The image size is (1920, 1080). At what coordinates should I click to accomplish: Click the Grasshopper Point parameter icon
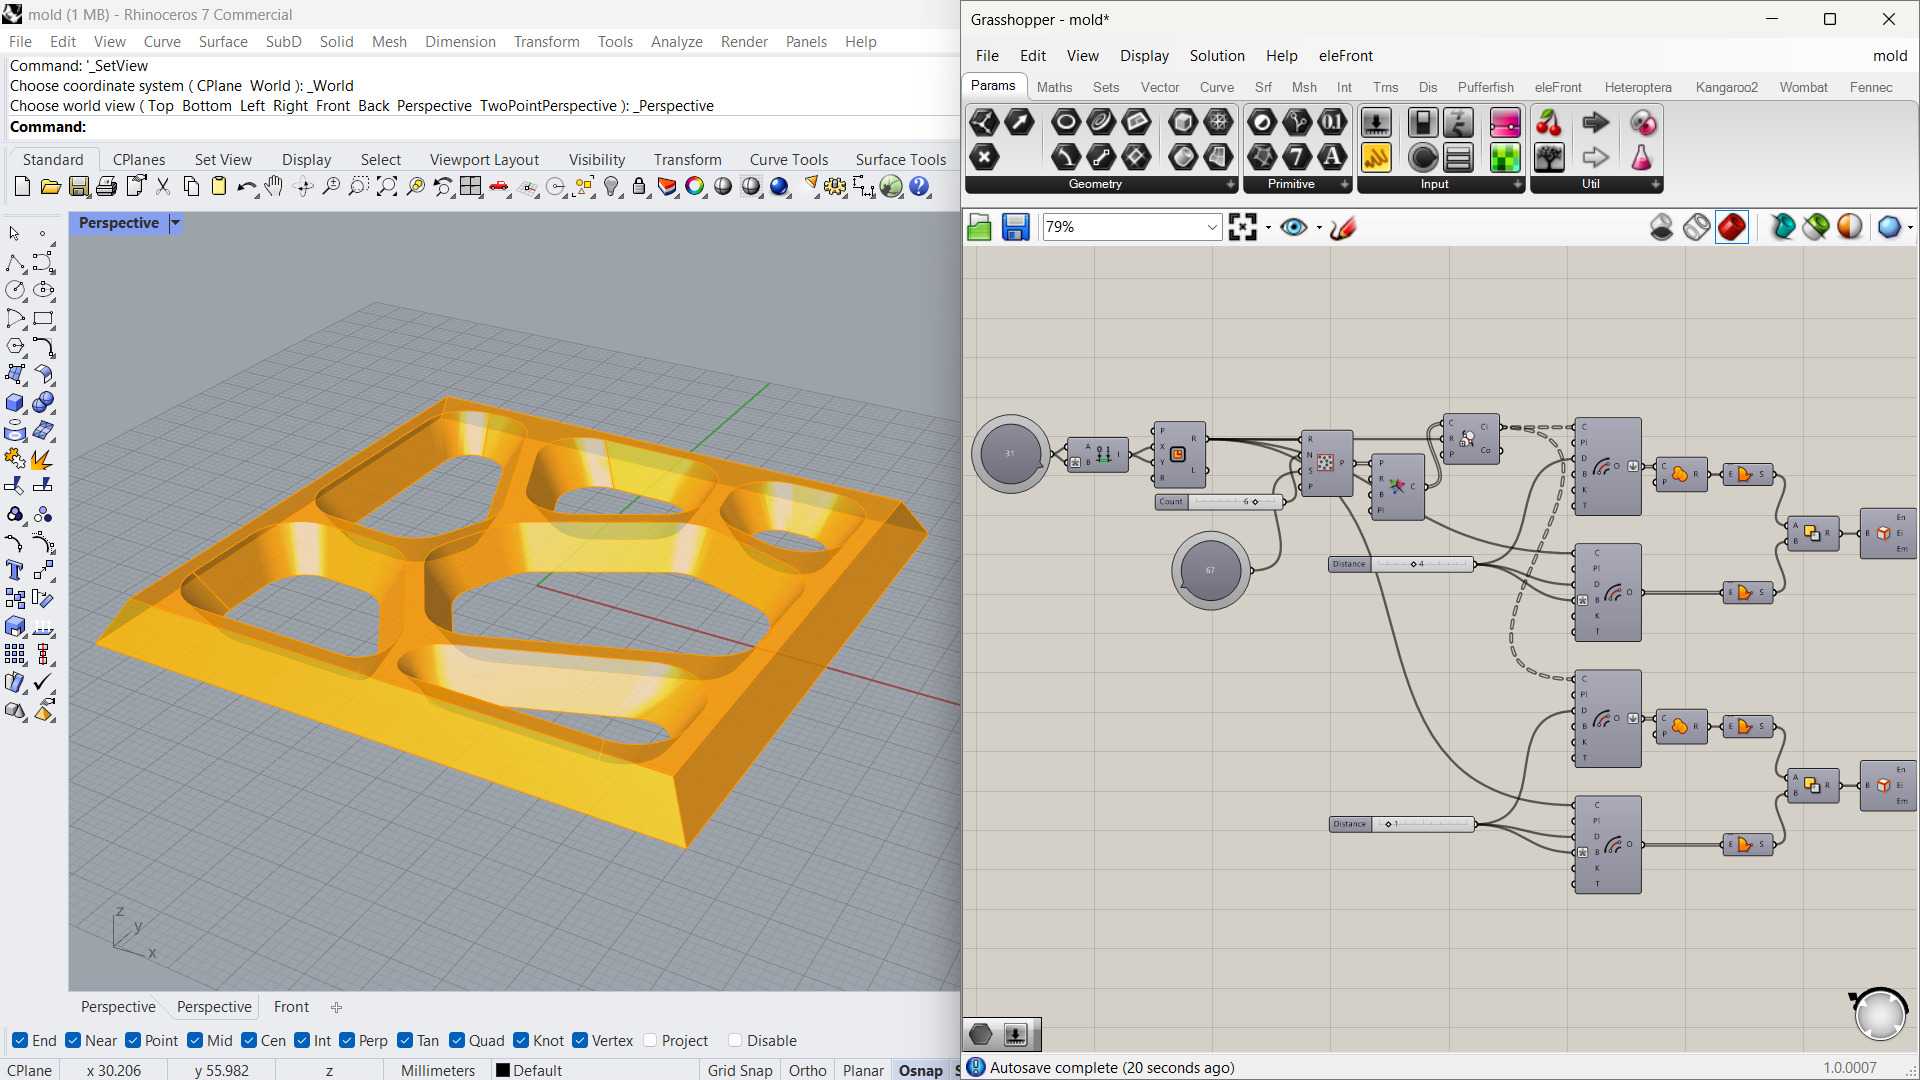point(985,157)
